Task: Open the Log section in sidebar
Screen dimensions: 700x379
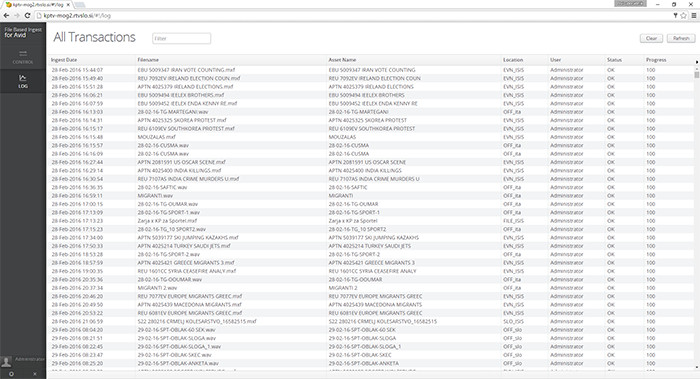Action: pos(23,81)
